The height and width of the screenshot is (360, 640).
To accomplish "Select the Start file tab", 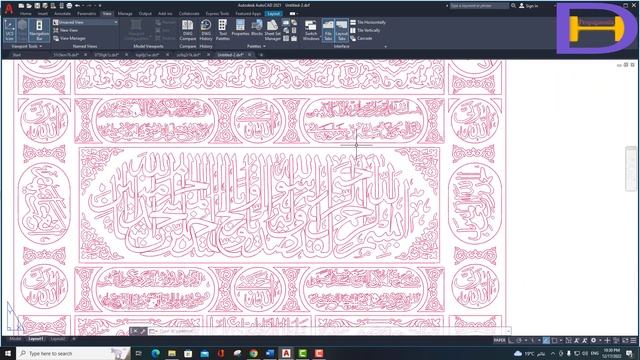I will (17, 55).
